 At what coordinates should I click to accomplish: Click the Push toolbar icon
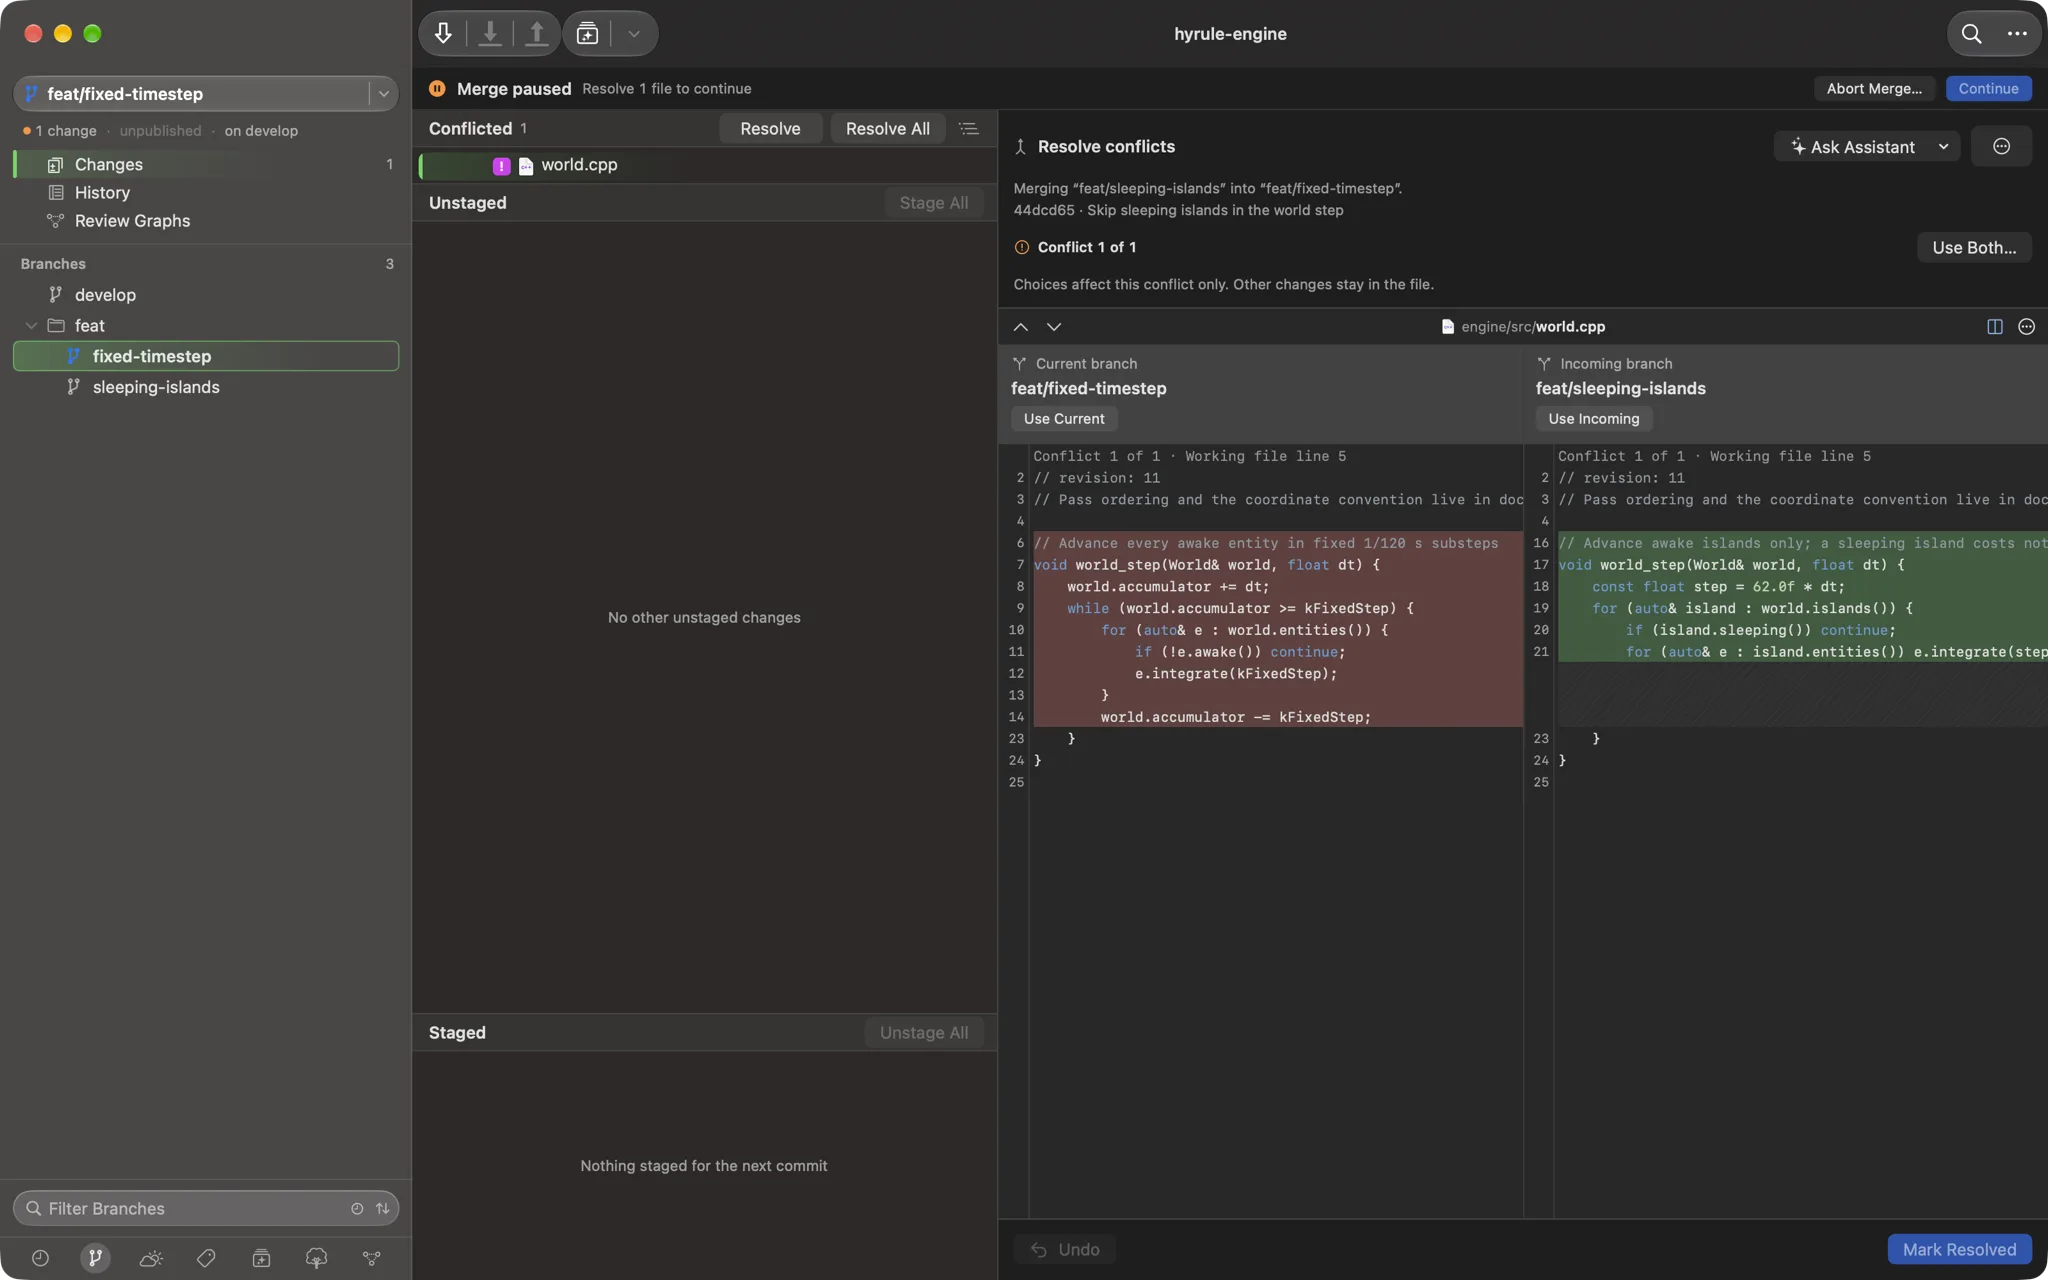(536, 33)
